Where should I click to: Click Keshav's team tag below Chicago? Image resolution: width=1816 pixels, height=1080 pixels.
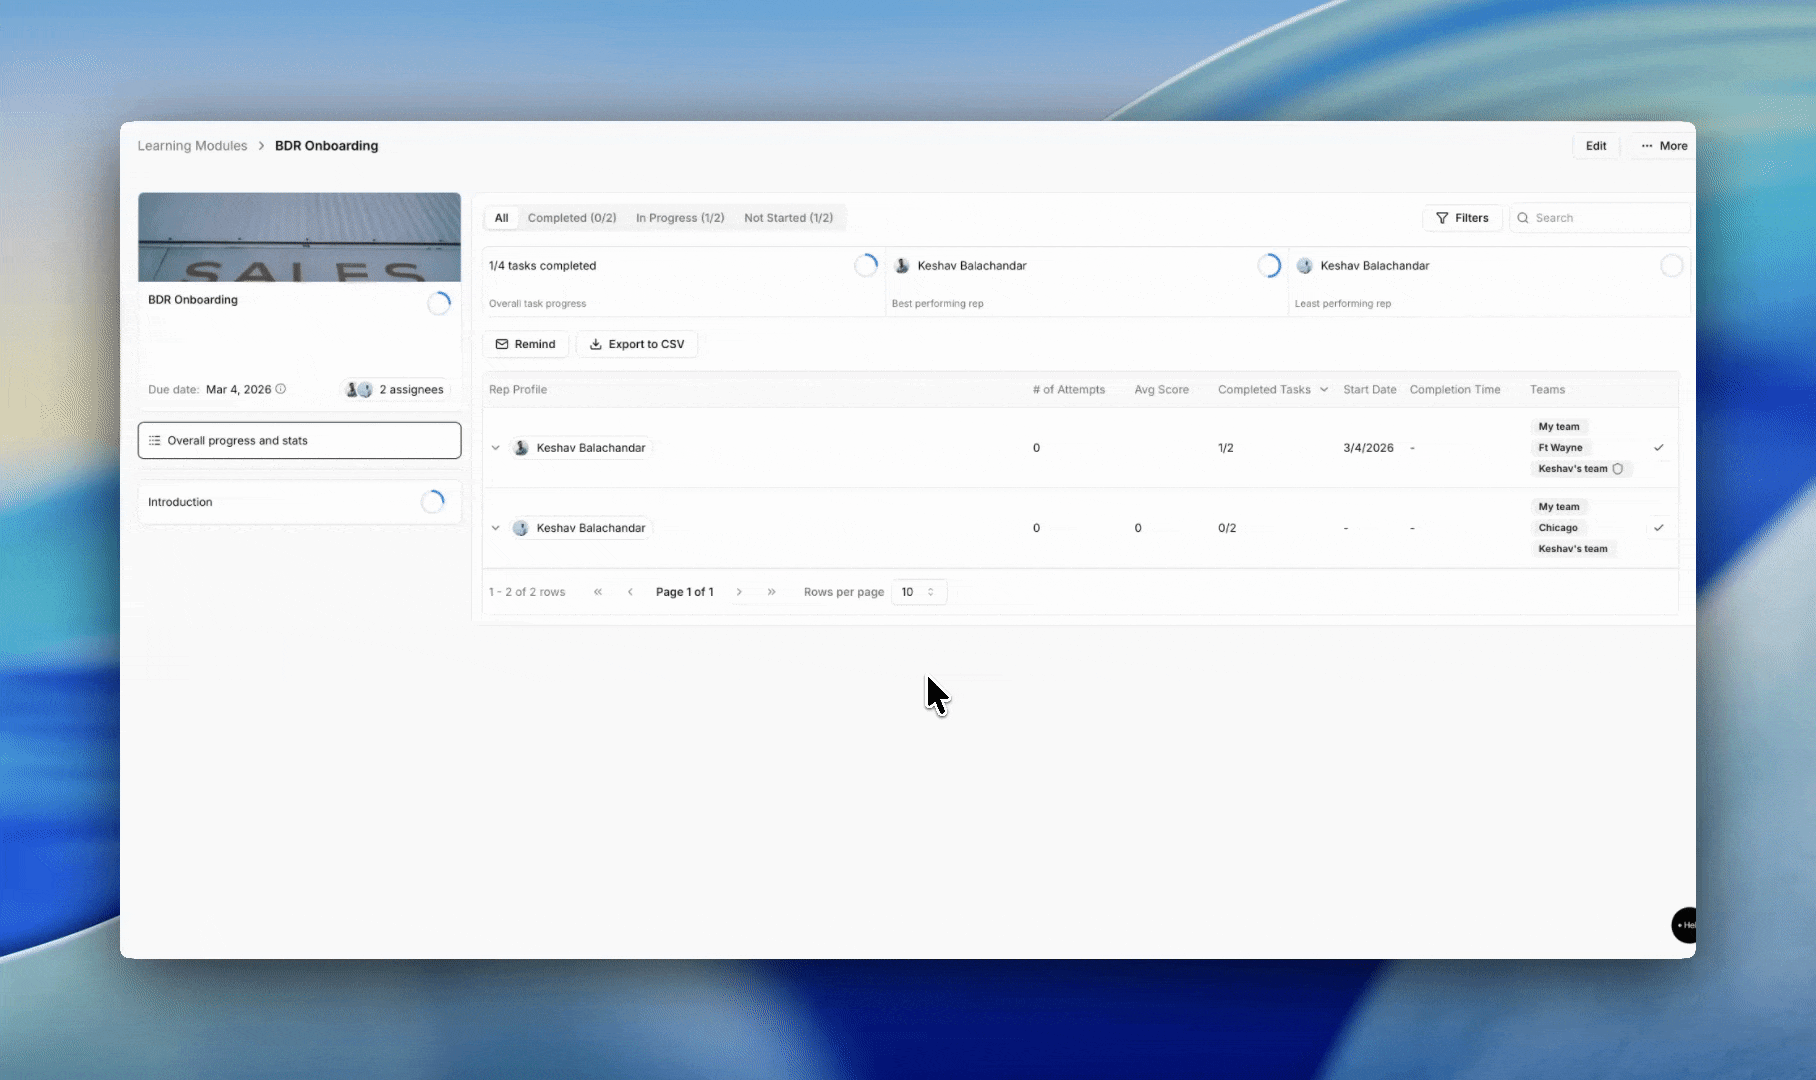tap(1573, 549)
